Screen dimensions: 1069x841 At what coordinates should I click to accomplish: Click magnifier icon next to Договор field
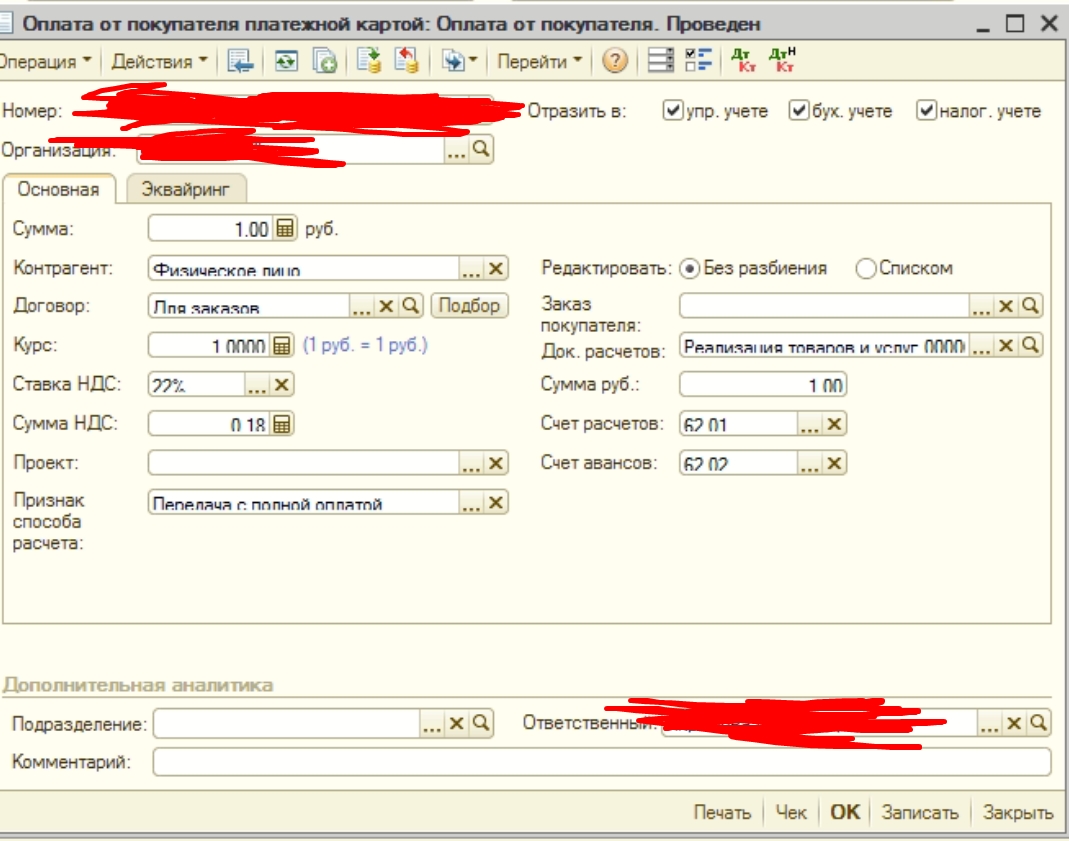pyautogui.click(x=412, y=306)
